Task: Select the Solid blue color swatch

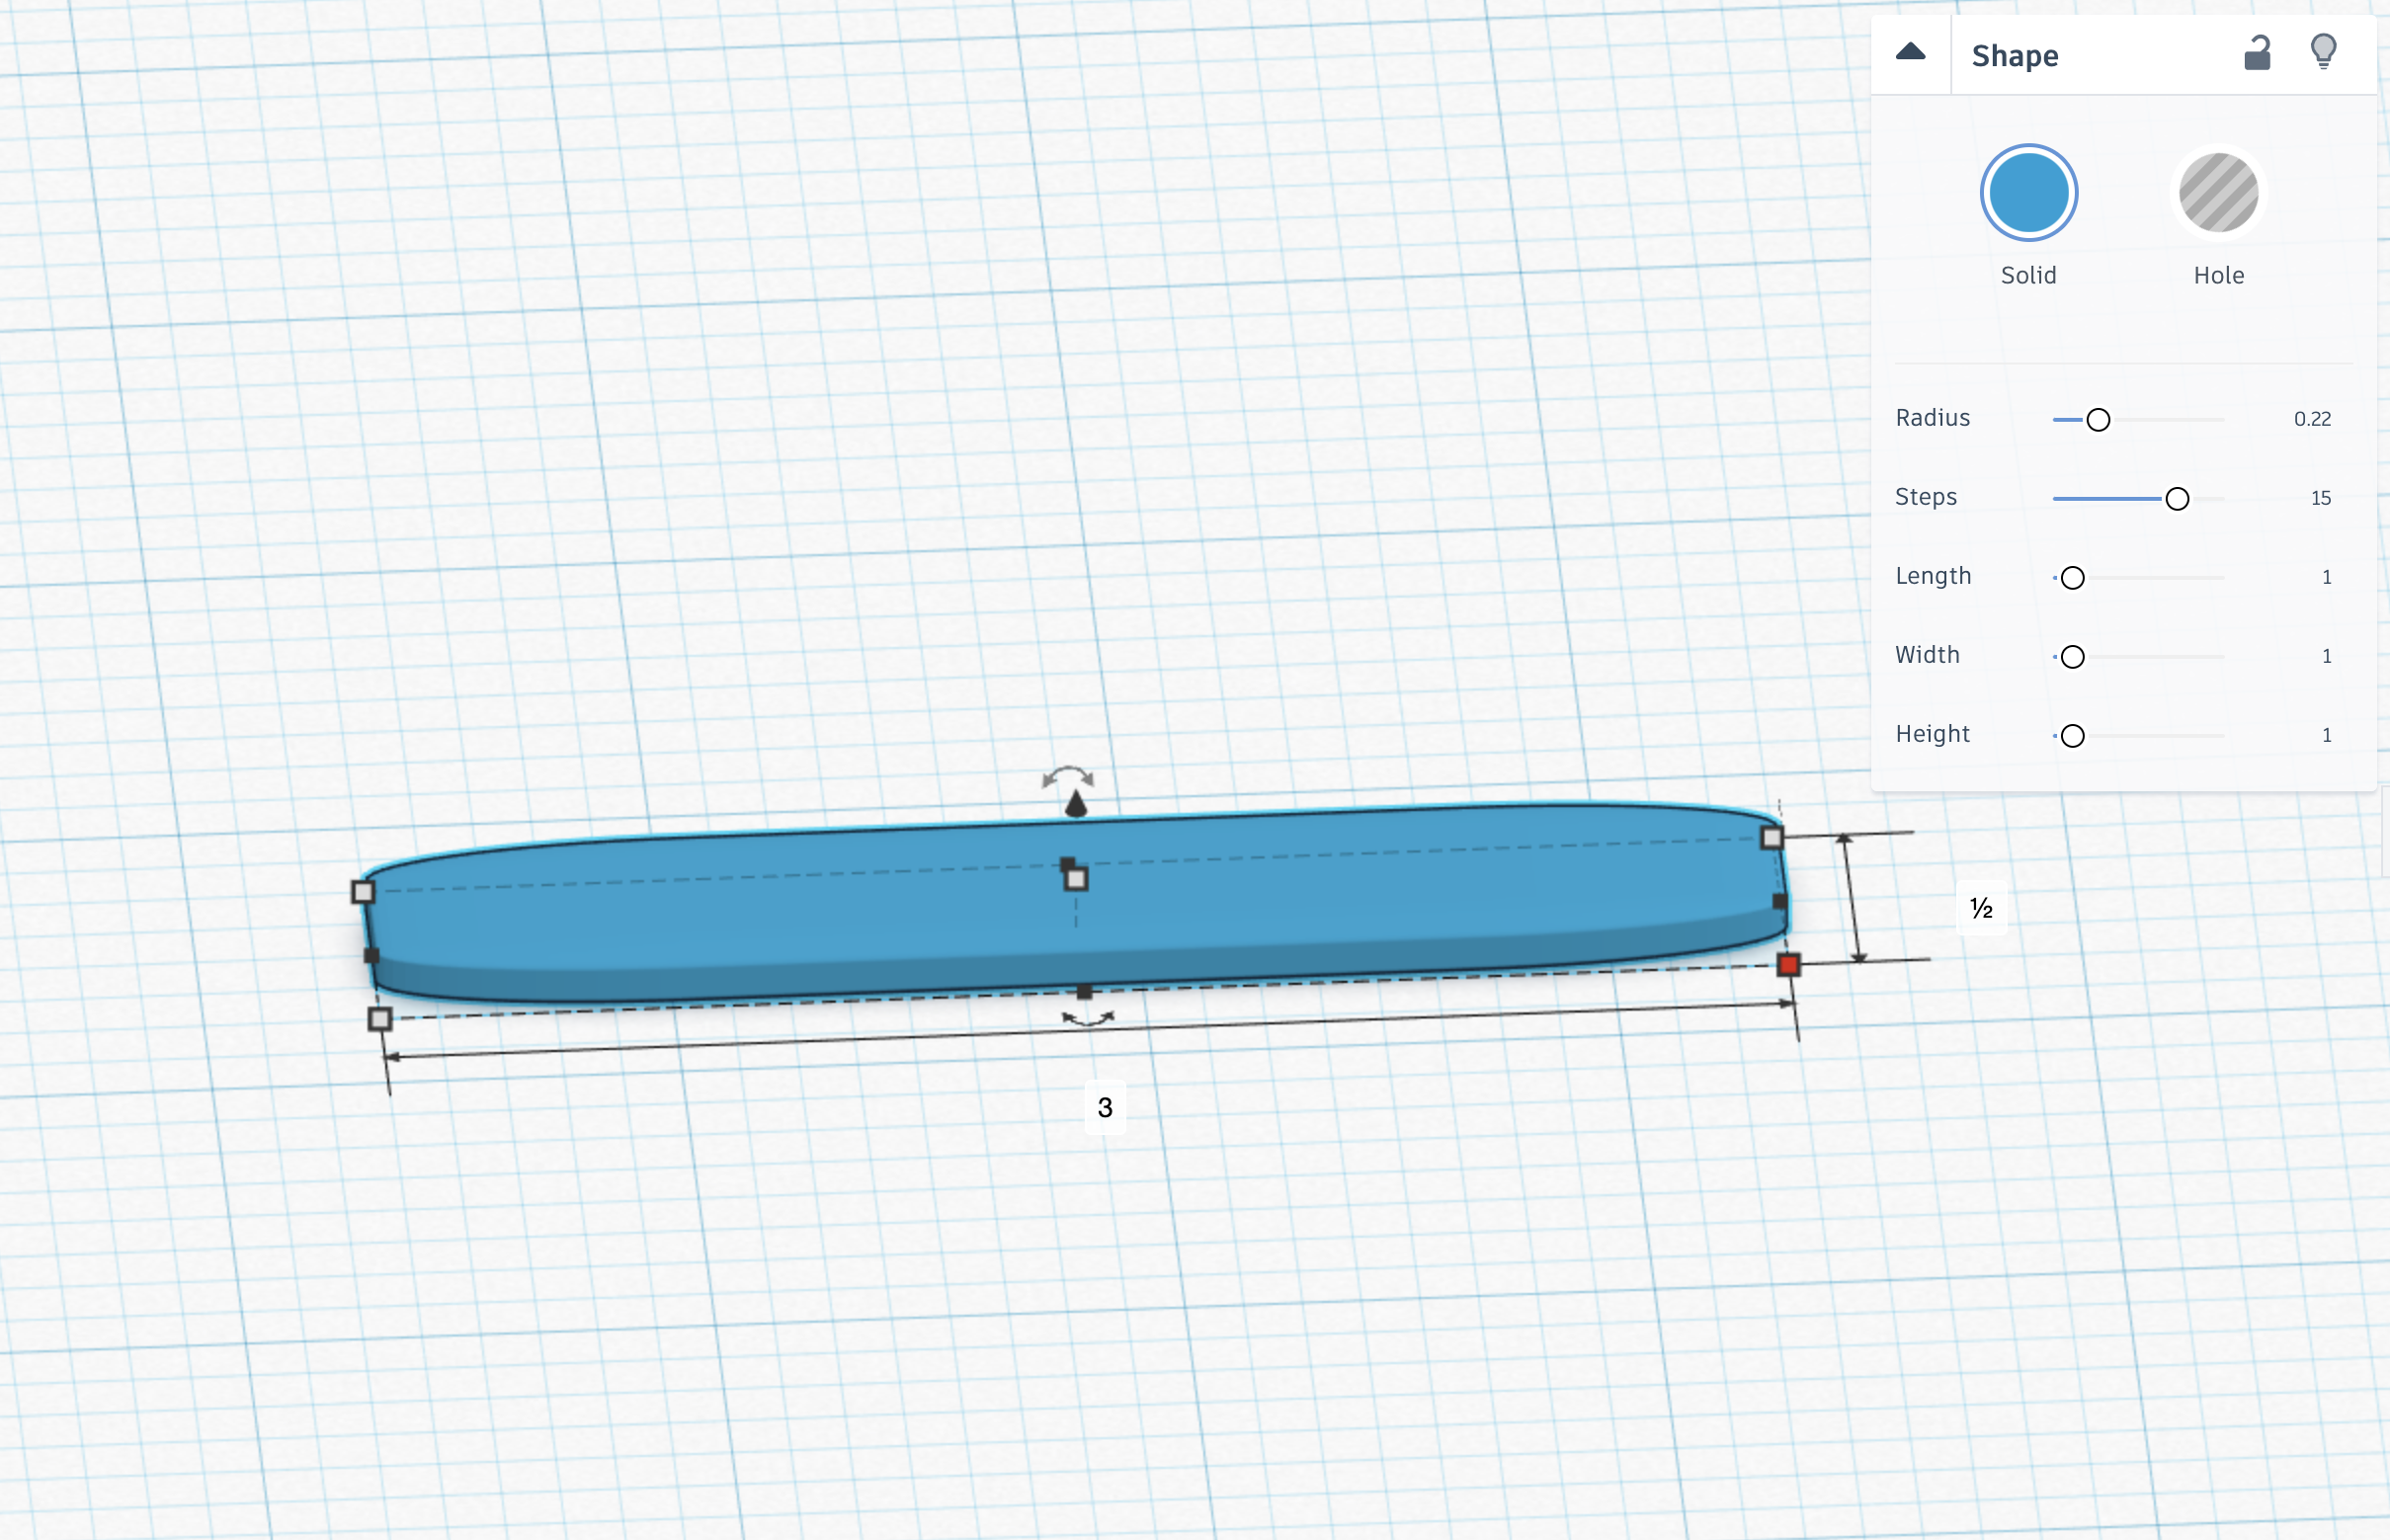Action: (x=2028, y=193)
